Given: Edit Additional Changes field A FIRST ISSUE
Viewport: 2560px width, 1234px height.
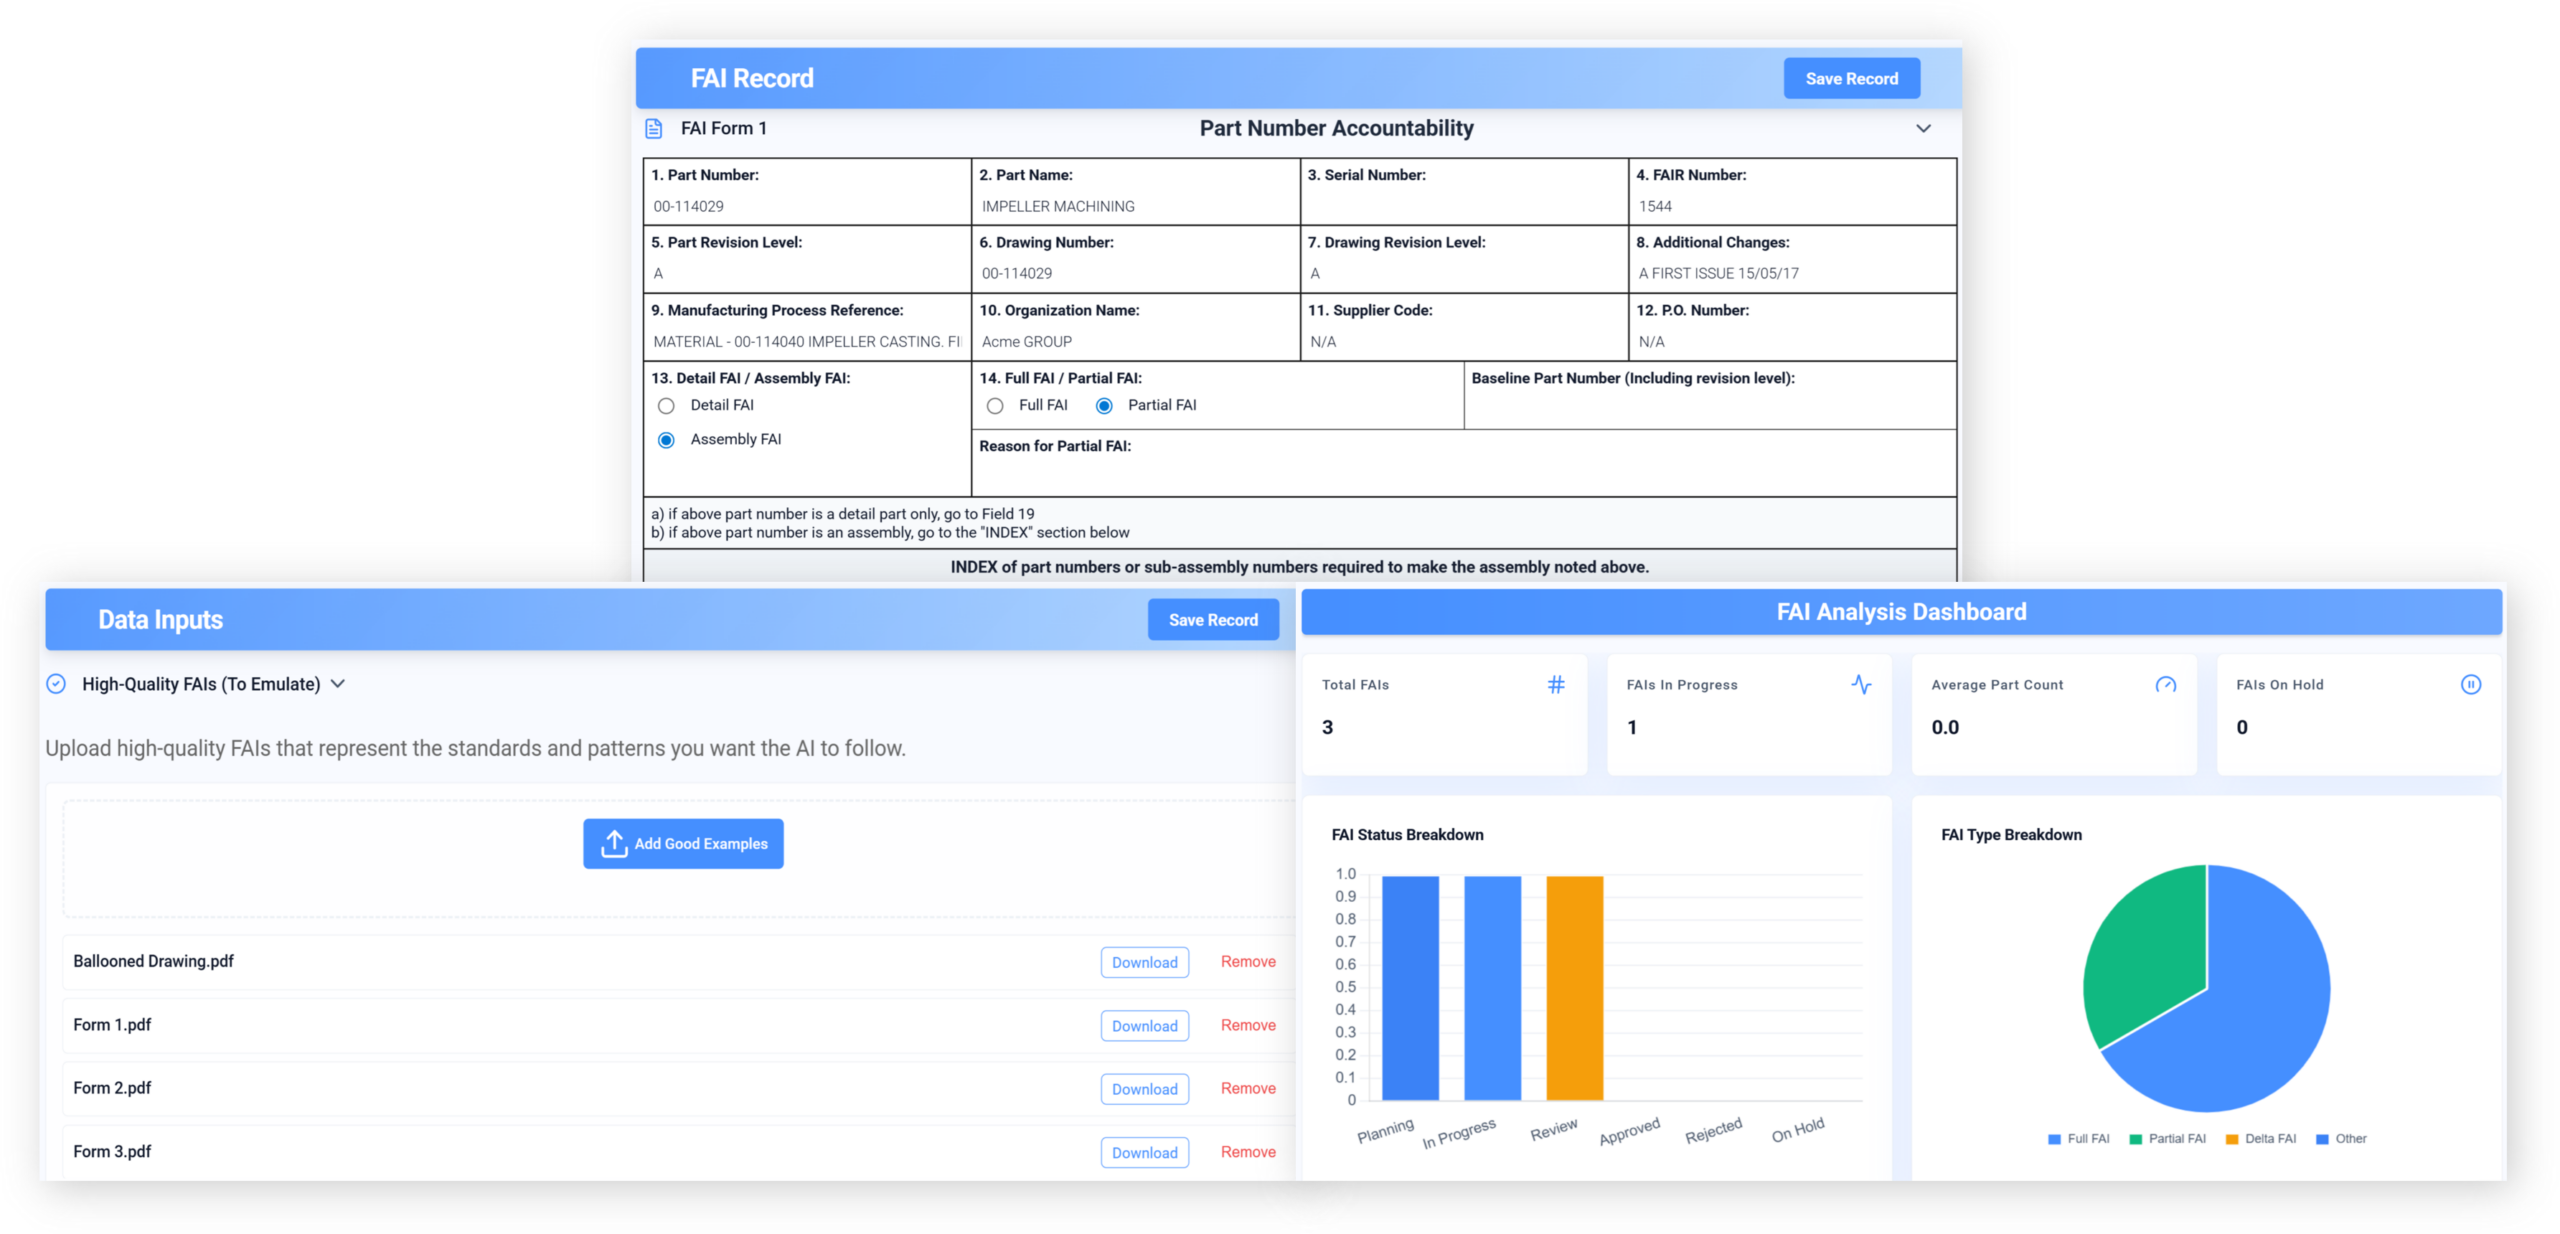Looking at the screenshot, I should tap(1791, 273).
